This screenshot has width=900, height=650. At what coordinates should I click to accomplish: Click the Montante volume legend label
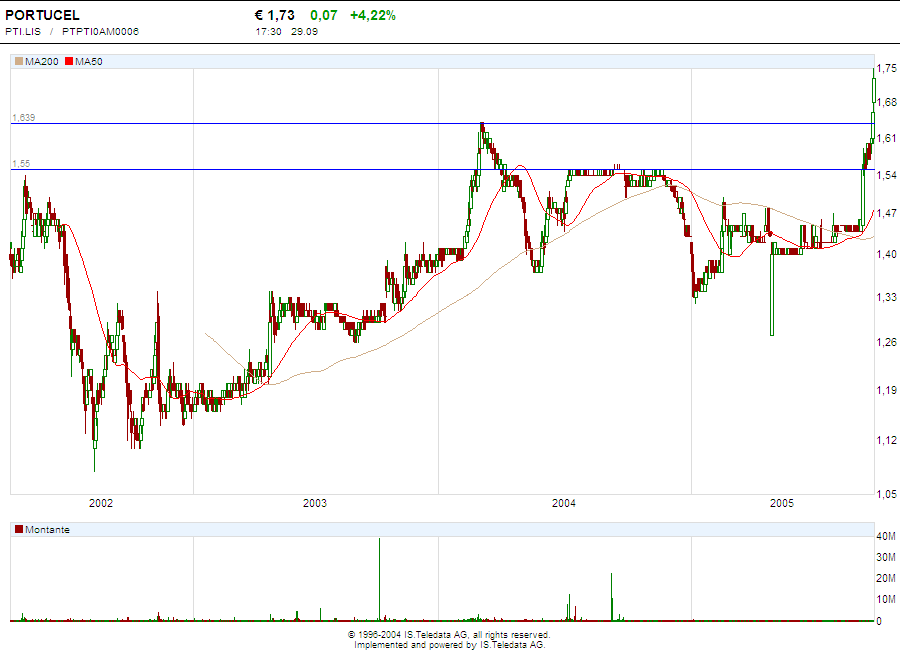(48, 529)
